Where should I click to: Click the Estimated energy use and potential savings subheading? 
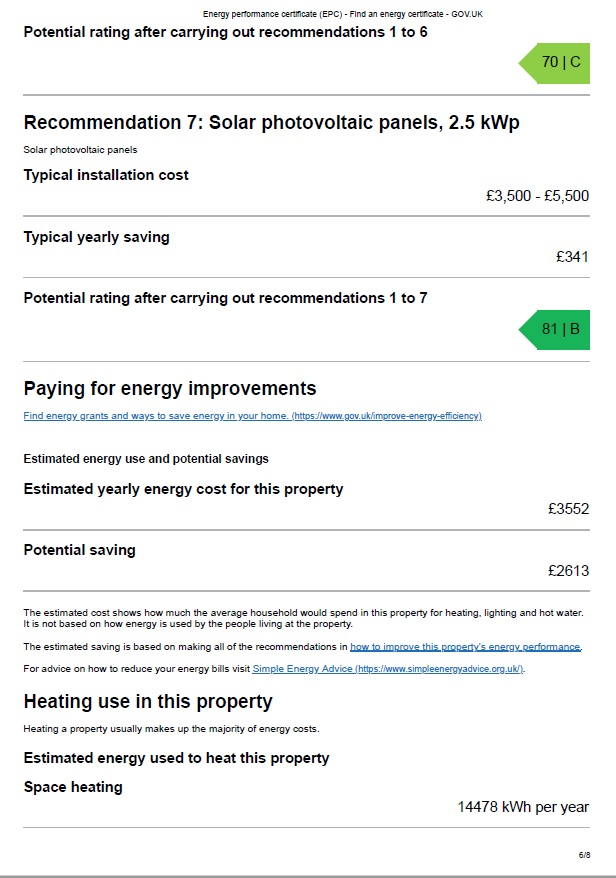(146, 459)
